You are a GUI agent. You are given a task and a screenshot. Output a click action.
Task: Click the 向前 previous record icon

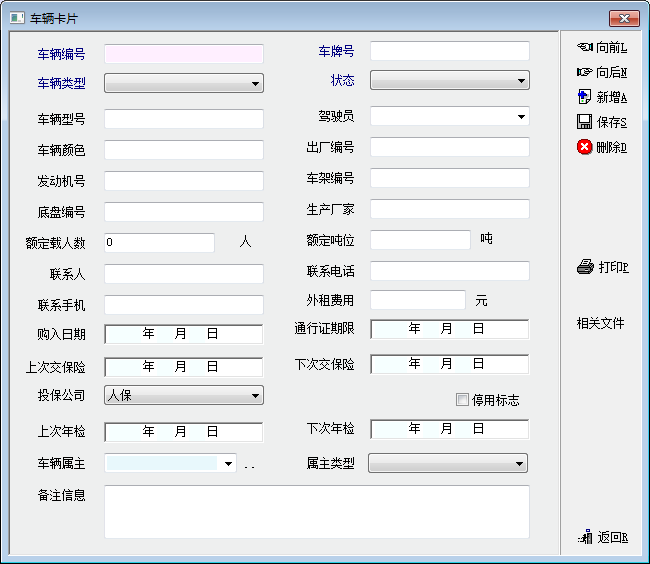(x=585, y=47)
